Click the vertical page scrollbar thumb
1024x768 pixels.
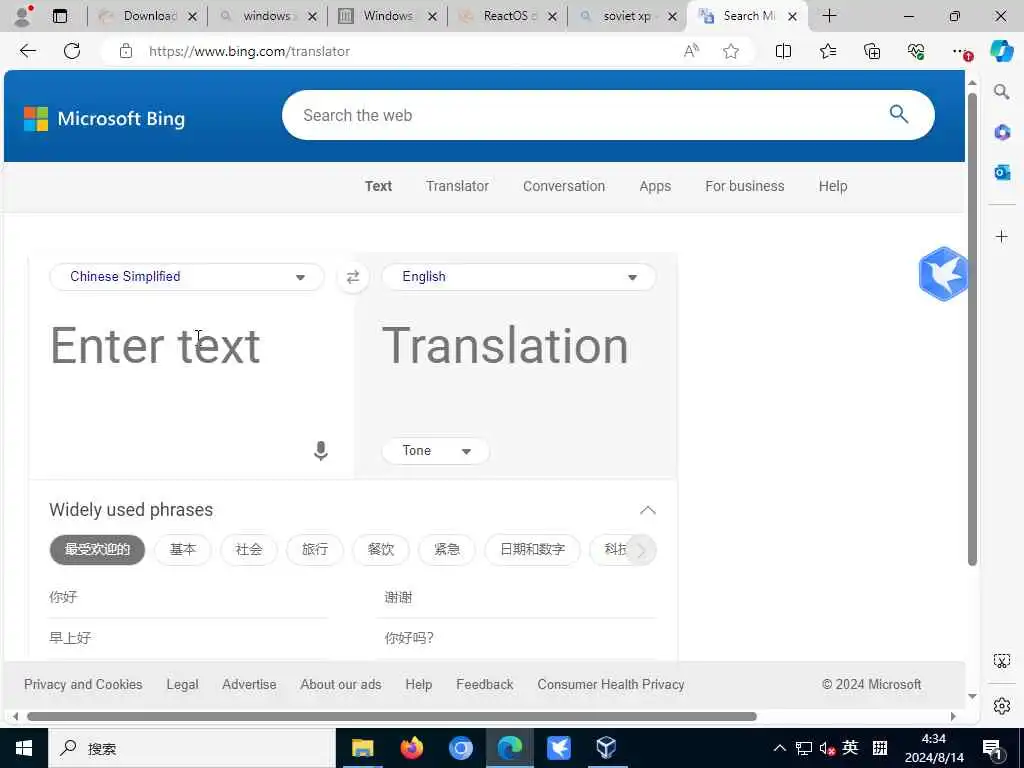[972, 330]
